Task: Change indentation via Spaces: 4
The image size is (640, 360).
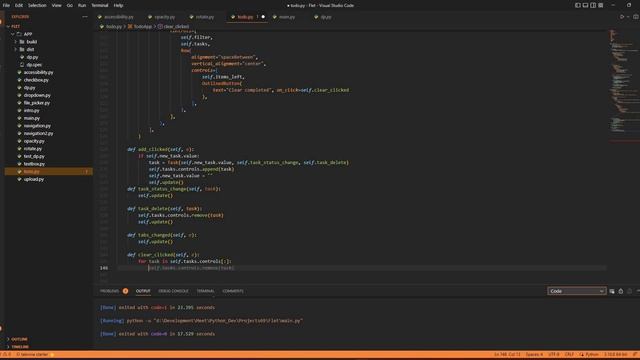Action: point(534,355)
